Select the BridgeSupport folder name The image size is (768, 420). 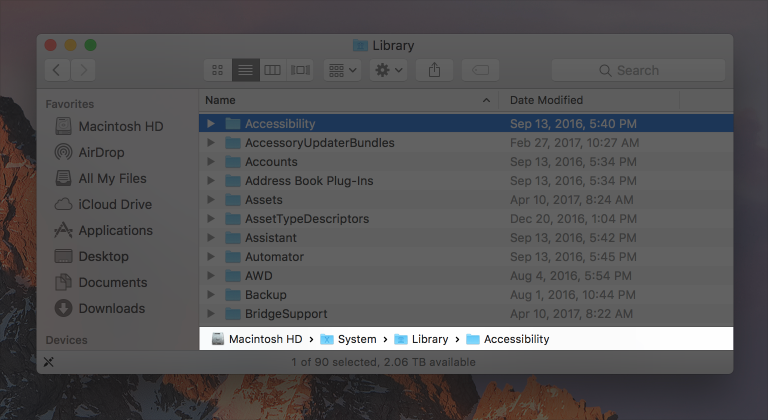(x=286, y=314)
